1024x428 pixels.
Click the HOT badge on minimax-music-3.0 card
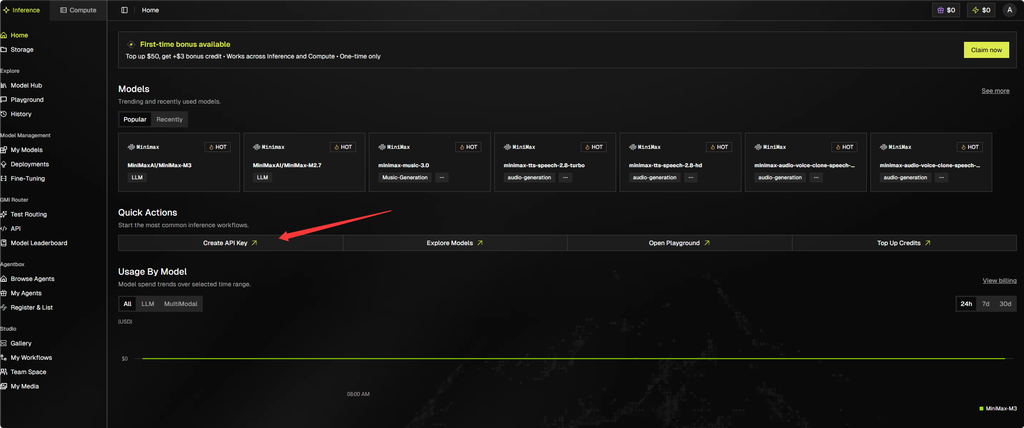468,148
